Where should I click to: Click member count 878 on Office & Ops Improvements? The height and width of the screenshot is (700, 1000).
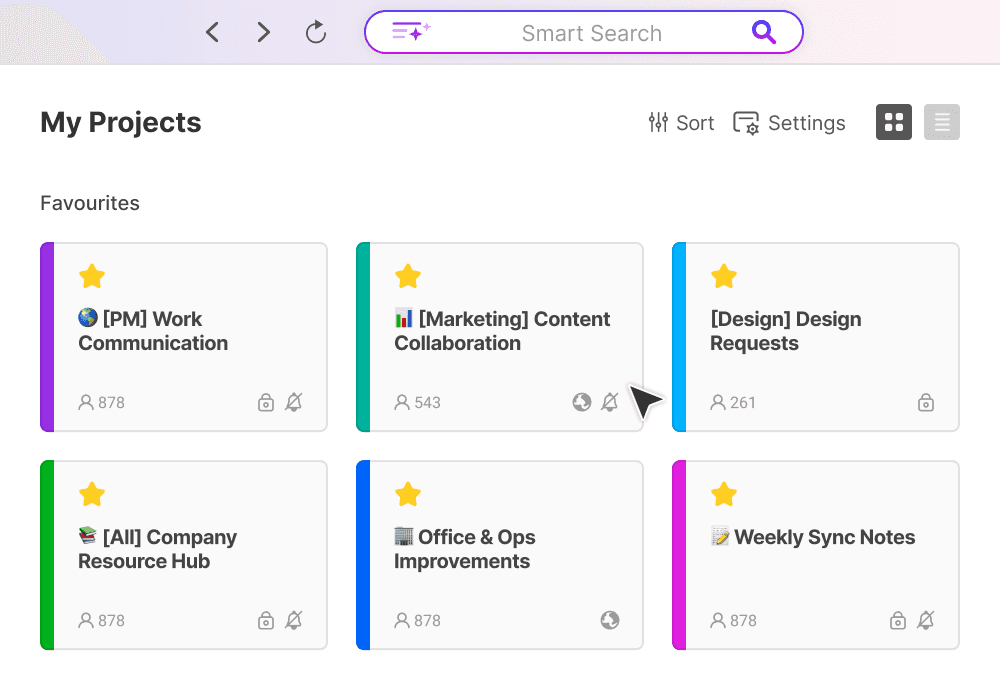[418, 620]
